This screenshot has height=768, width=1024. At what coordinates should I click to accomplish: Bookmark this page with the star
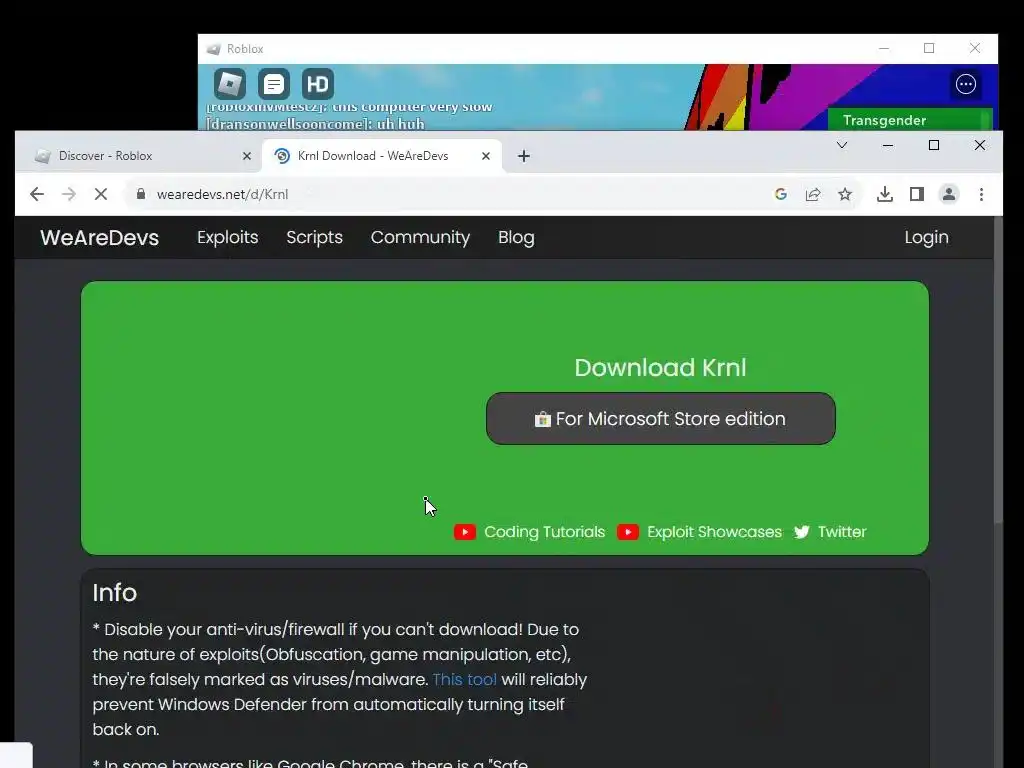coord(845,194)
